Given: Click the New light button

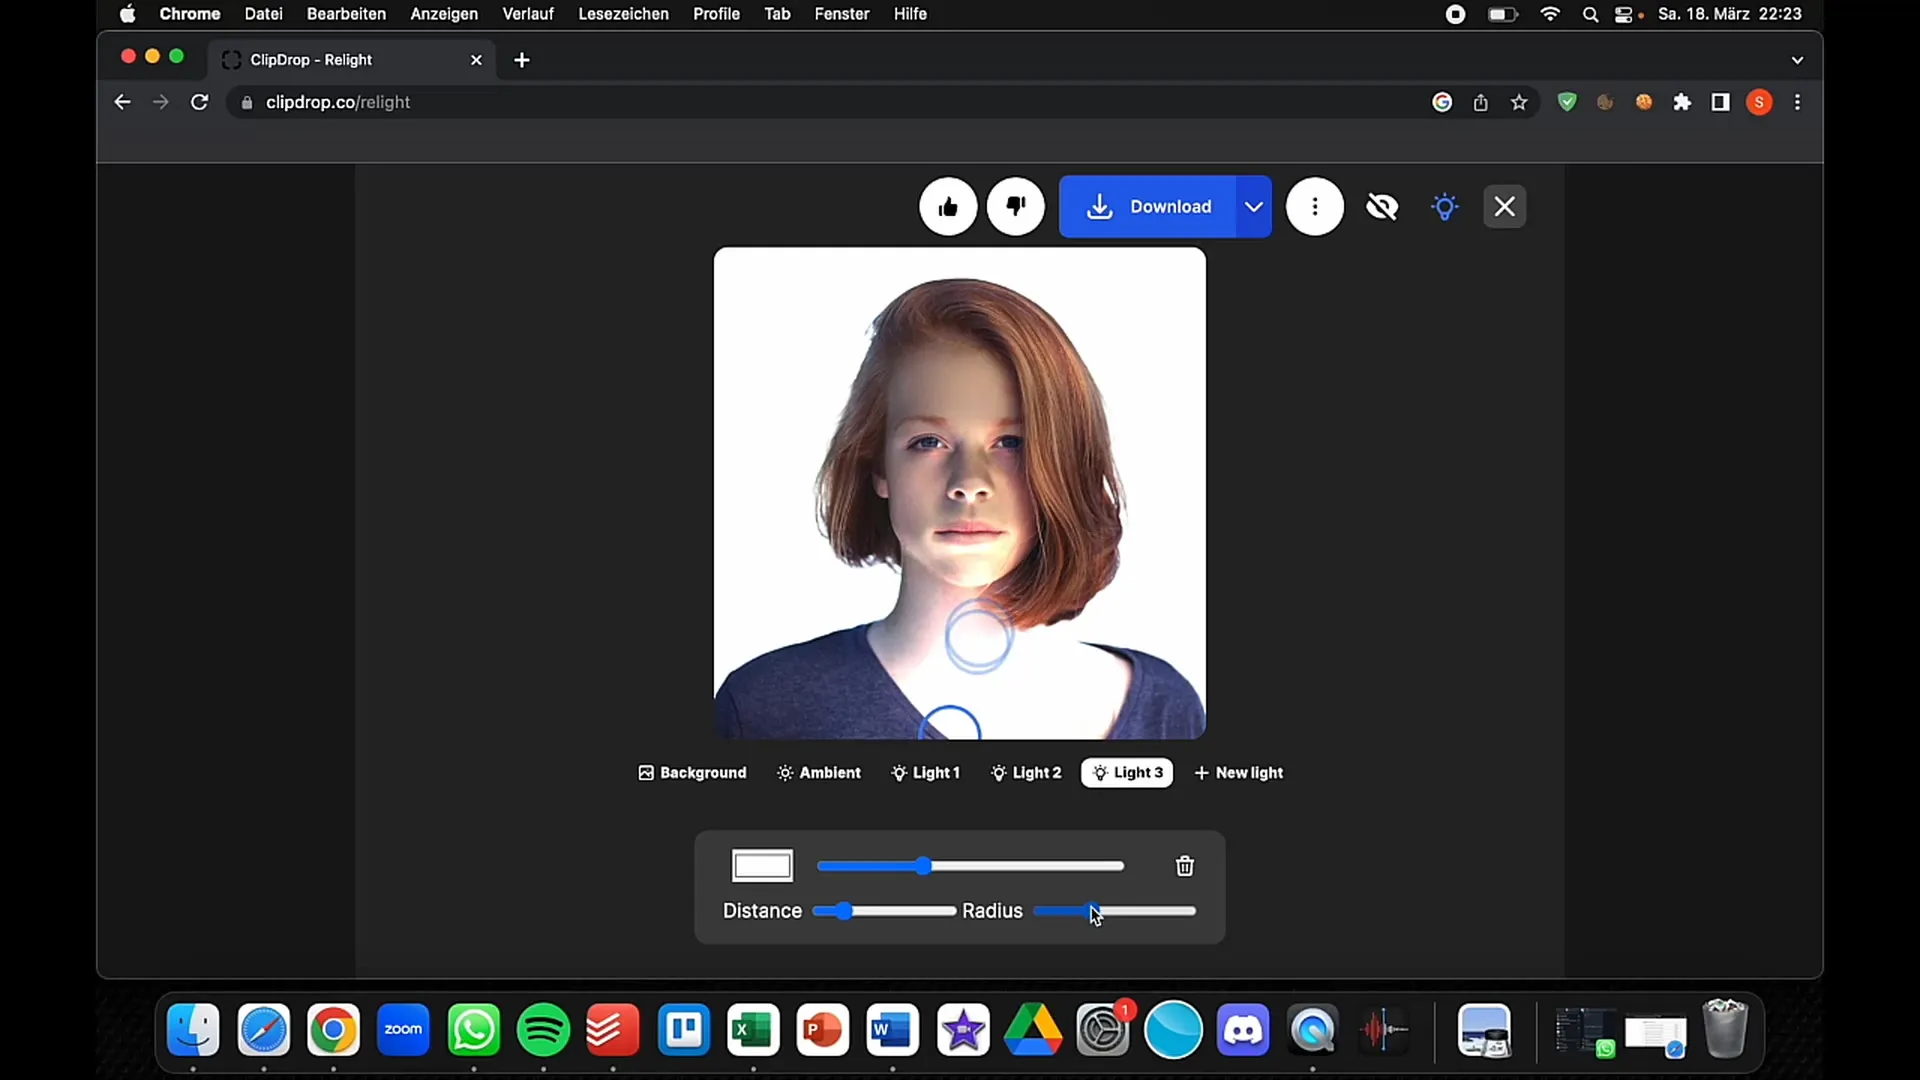Looking at the screenshot, I should pyautogui.click(x=1237, y=771).
